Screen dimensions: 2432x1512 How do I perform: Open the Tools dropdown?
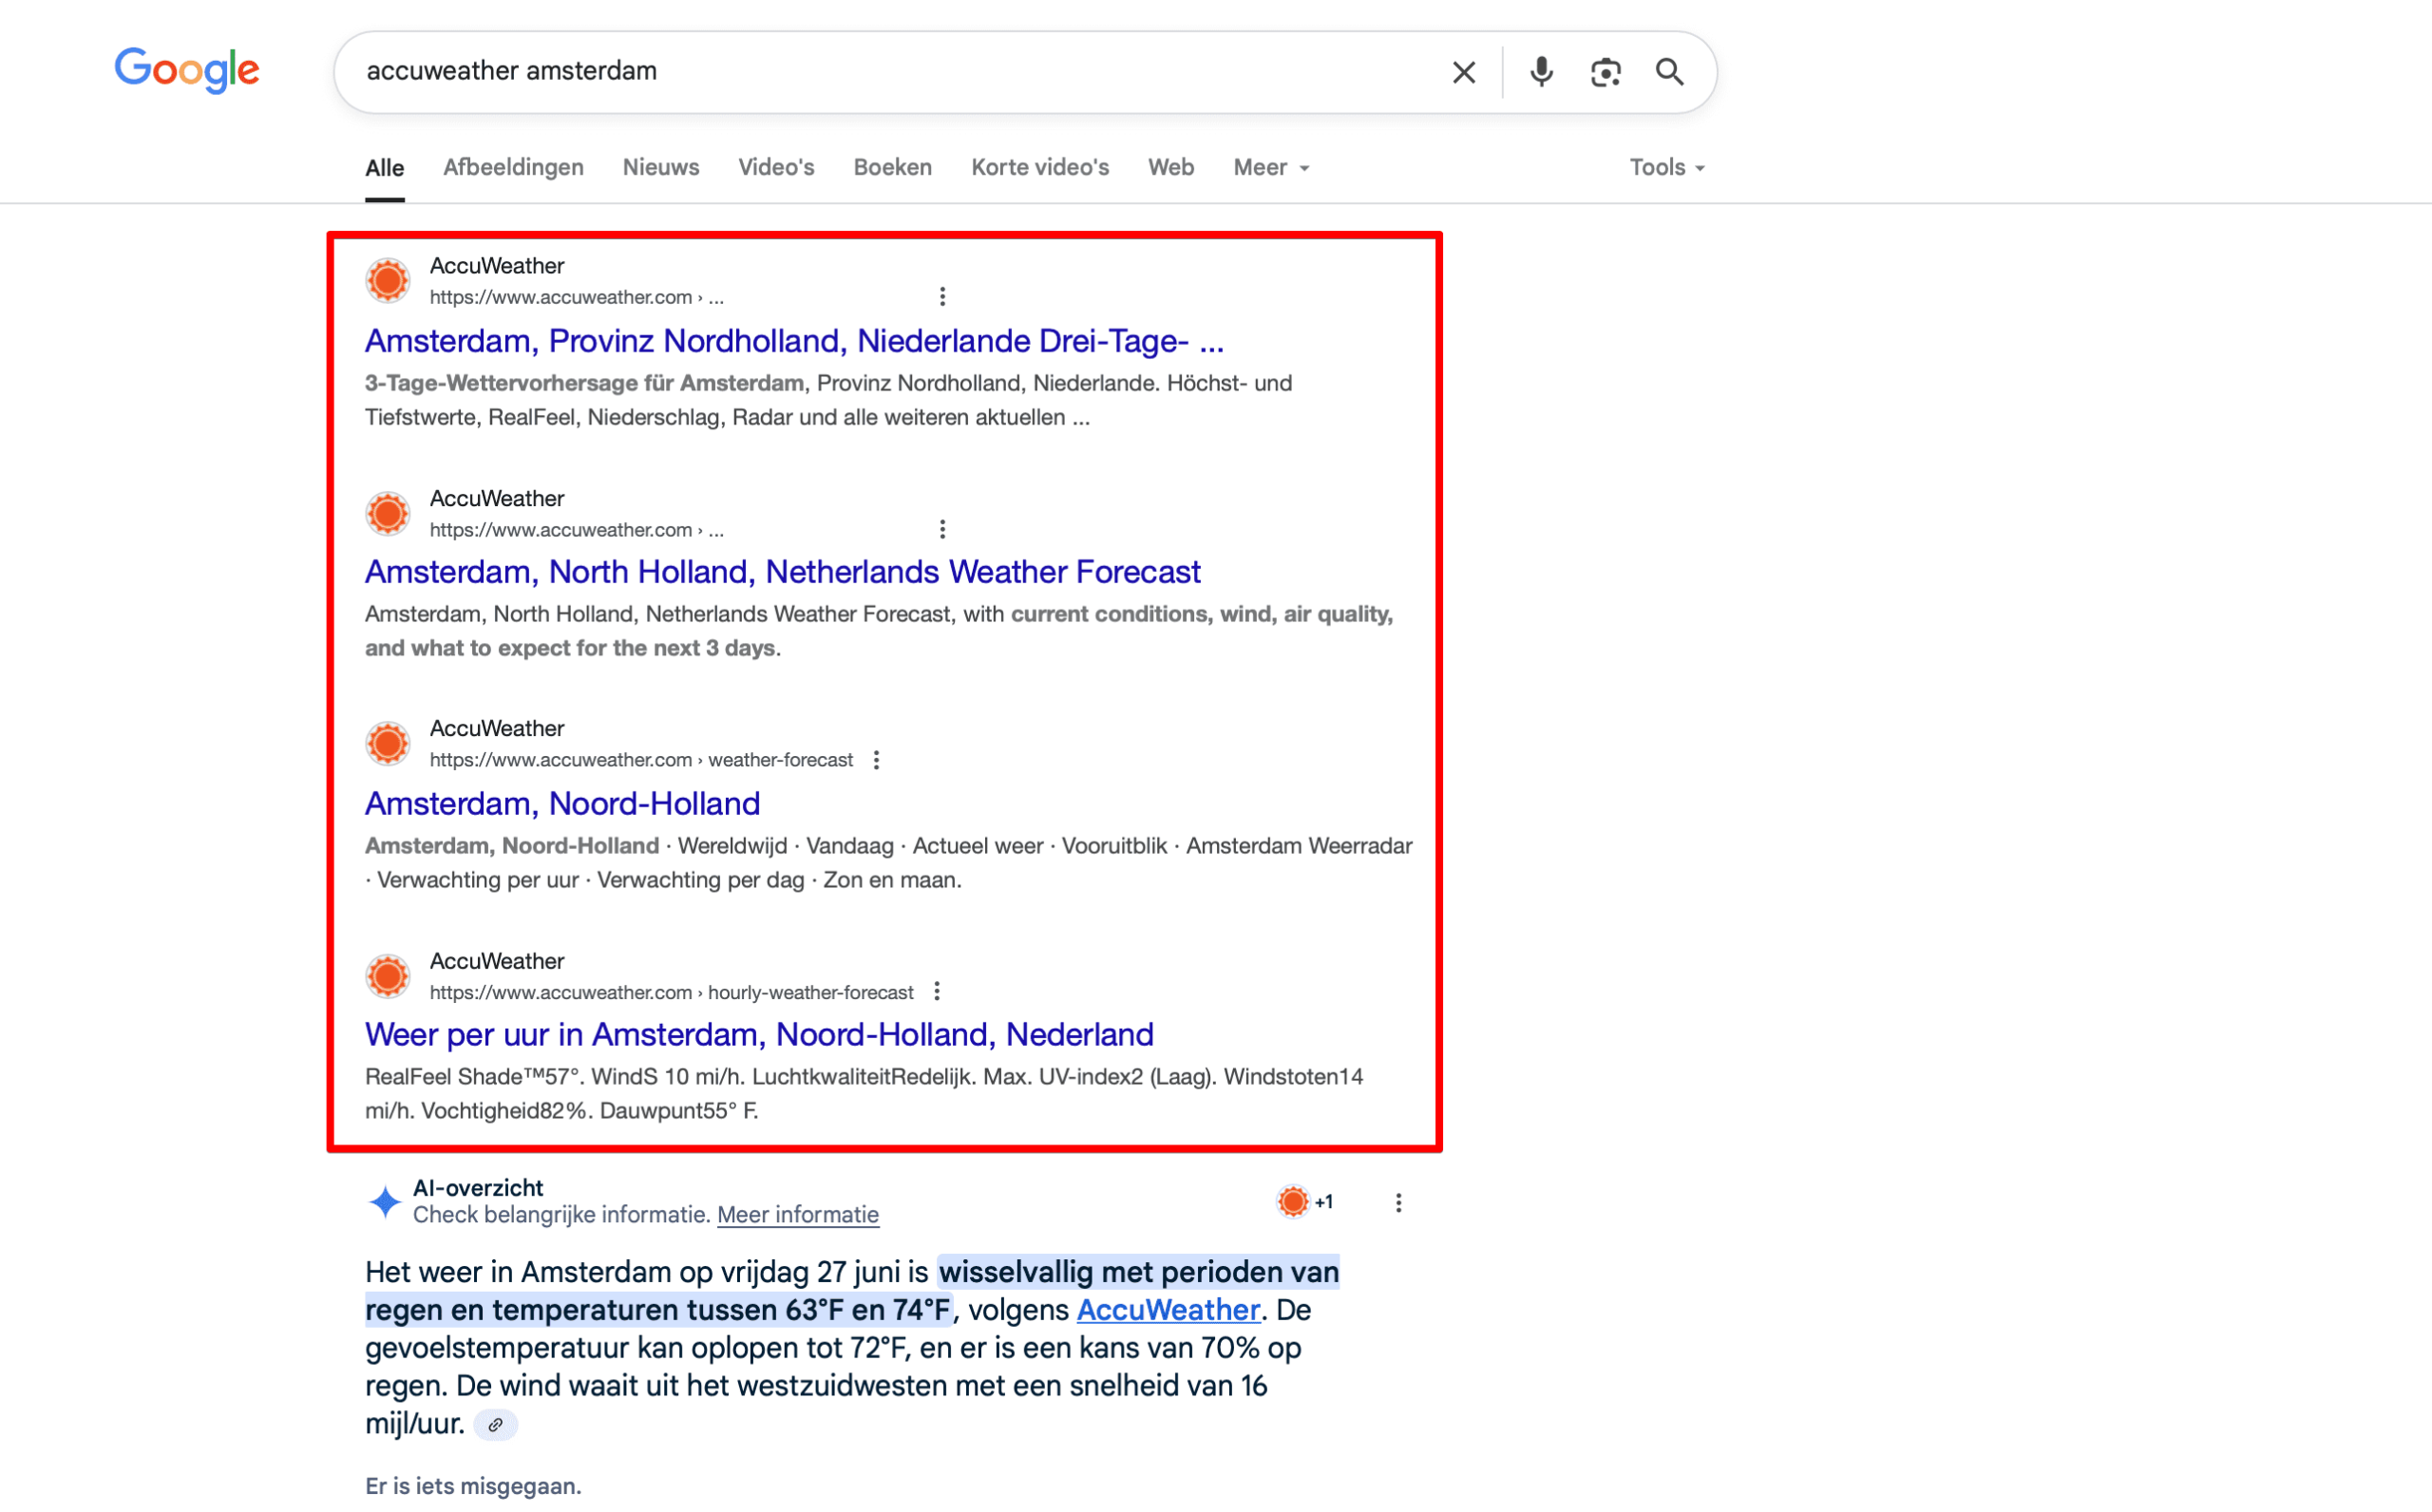[x=1667, y=167]
